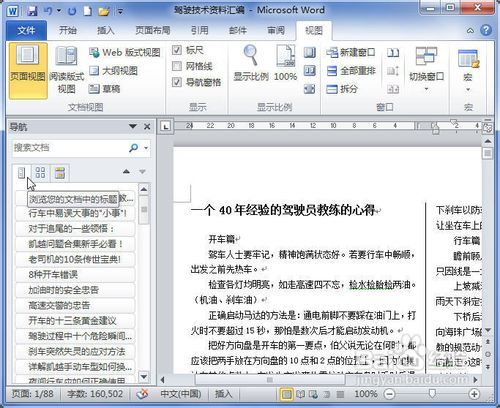Set zoom to 100% page icon
Image resolution: width=500 pixels, height=408 pixels.
click(x=286, y=63)
